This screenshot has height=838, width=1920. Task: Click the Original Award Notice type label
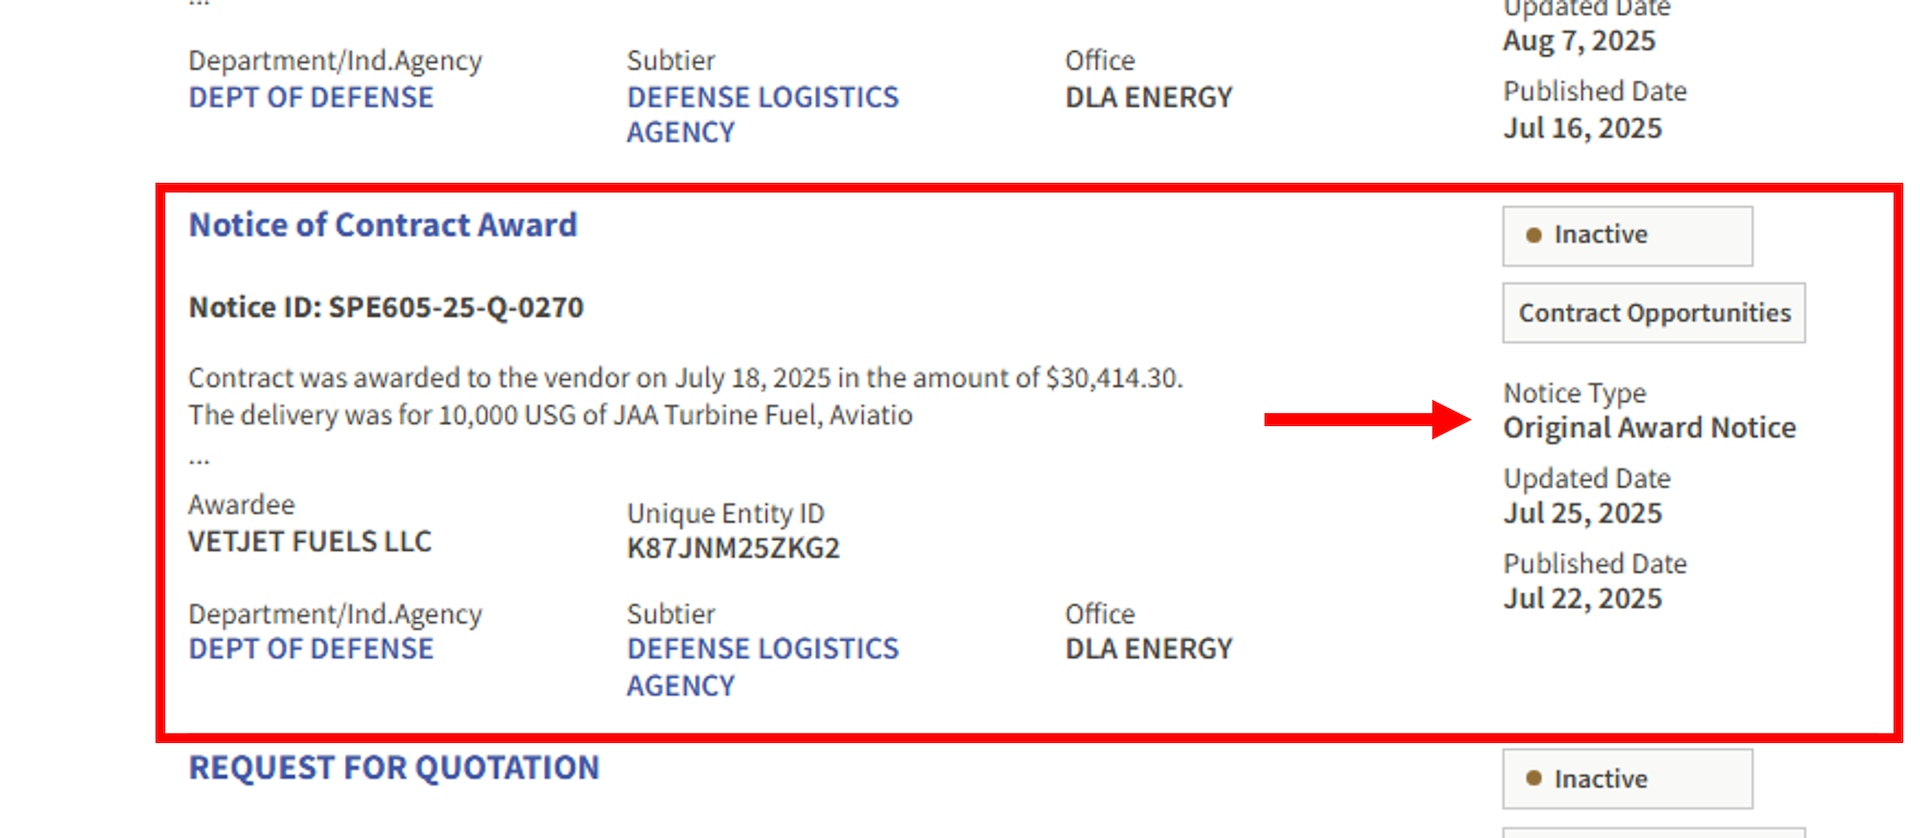tap(1649, 427)
